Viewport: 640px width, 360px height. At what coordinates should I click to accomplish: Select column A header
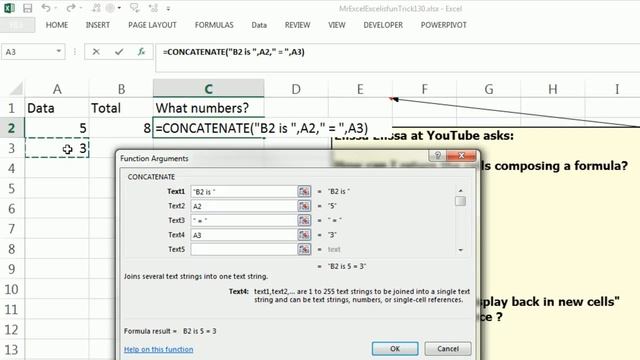pyautogui.click(x=57, y=89)
